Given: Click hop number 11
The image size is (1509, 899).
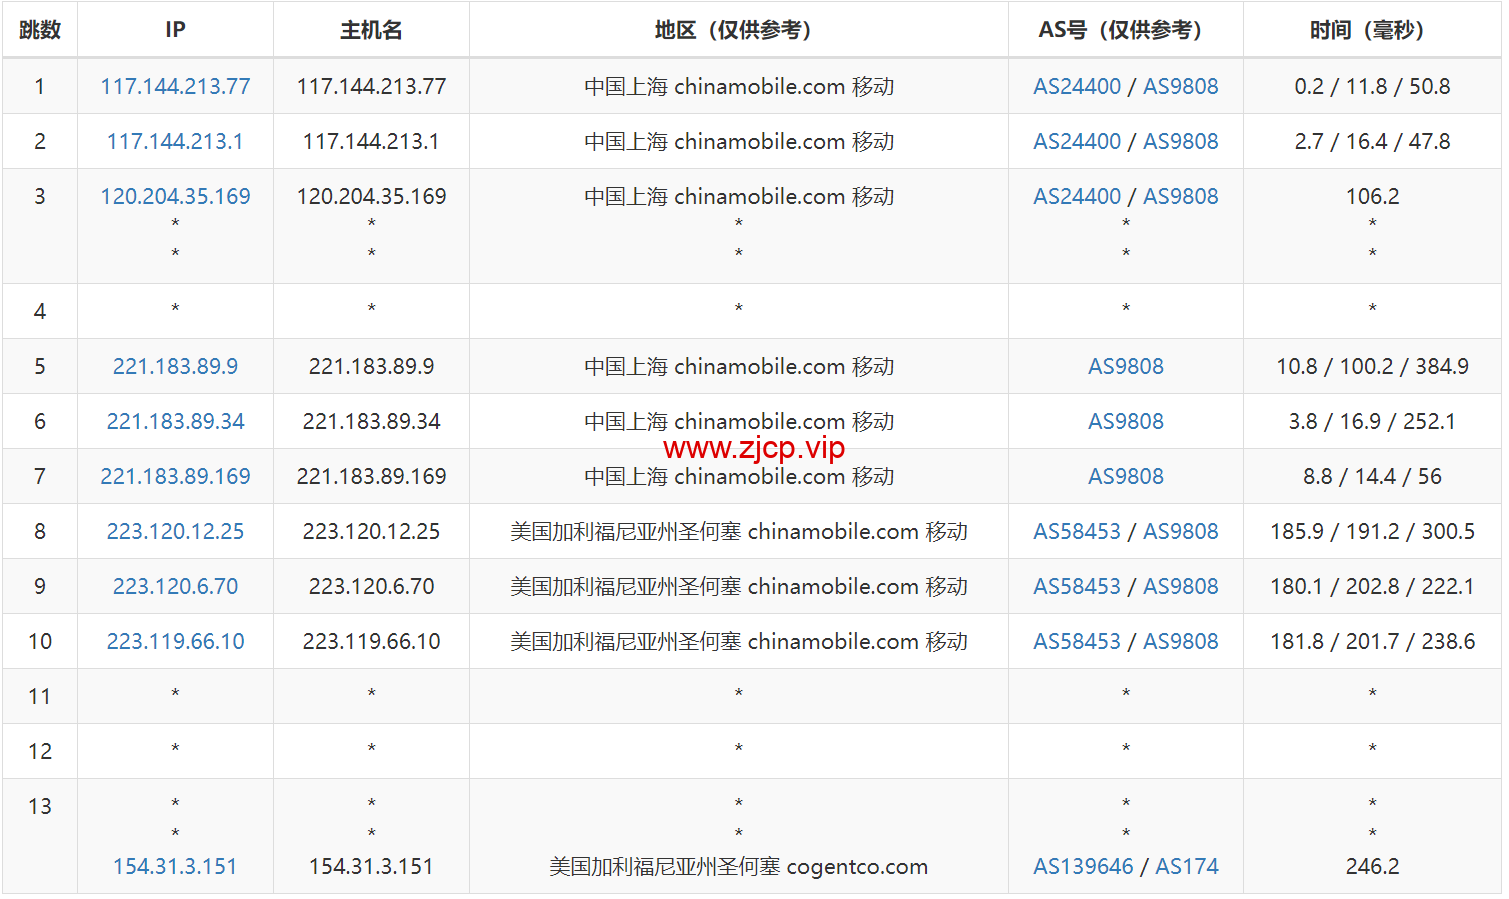Looking at the screenshot, I should [40, 697].
